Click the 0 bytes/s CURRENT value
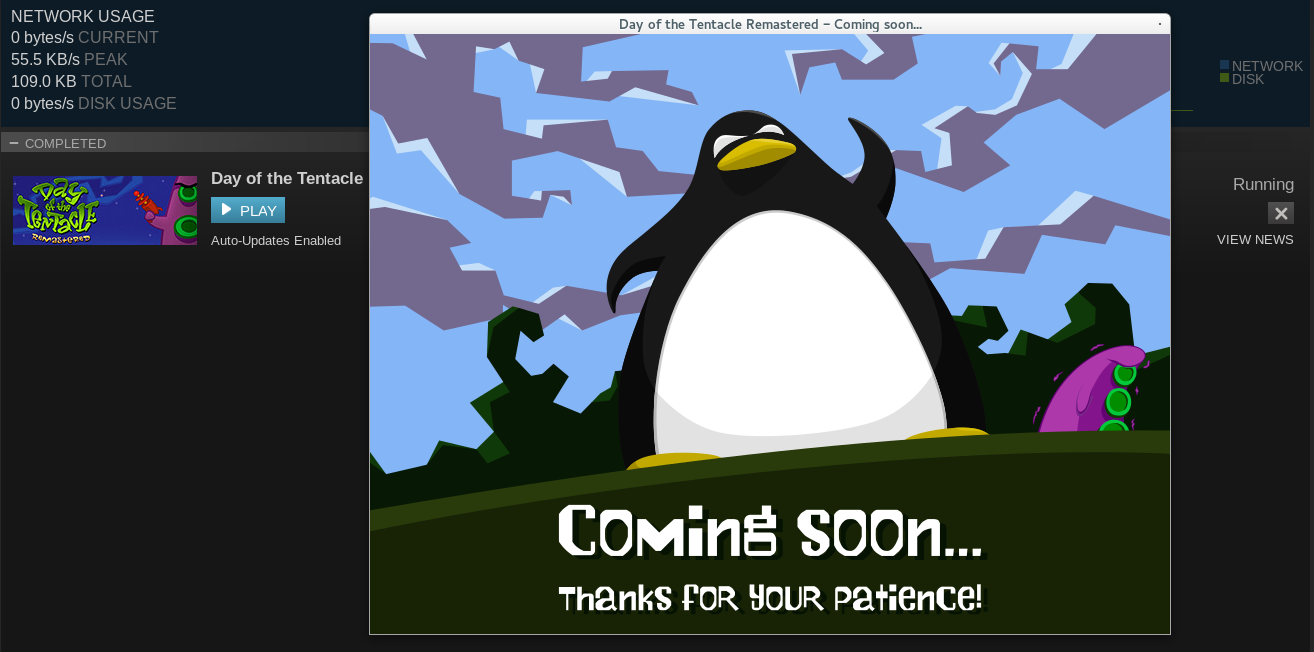Image resolution: width=1314 pixels, height=652 pixels. [x=85, y=38]
